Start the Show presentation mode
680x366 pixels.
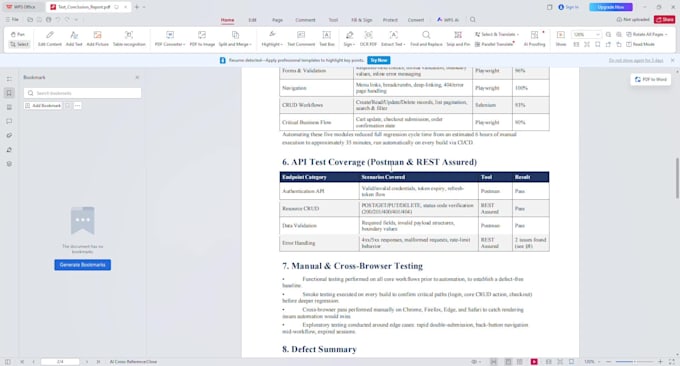click(561, 39)
